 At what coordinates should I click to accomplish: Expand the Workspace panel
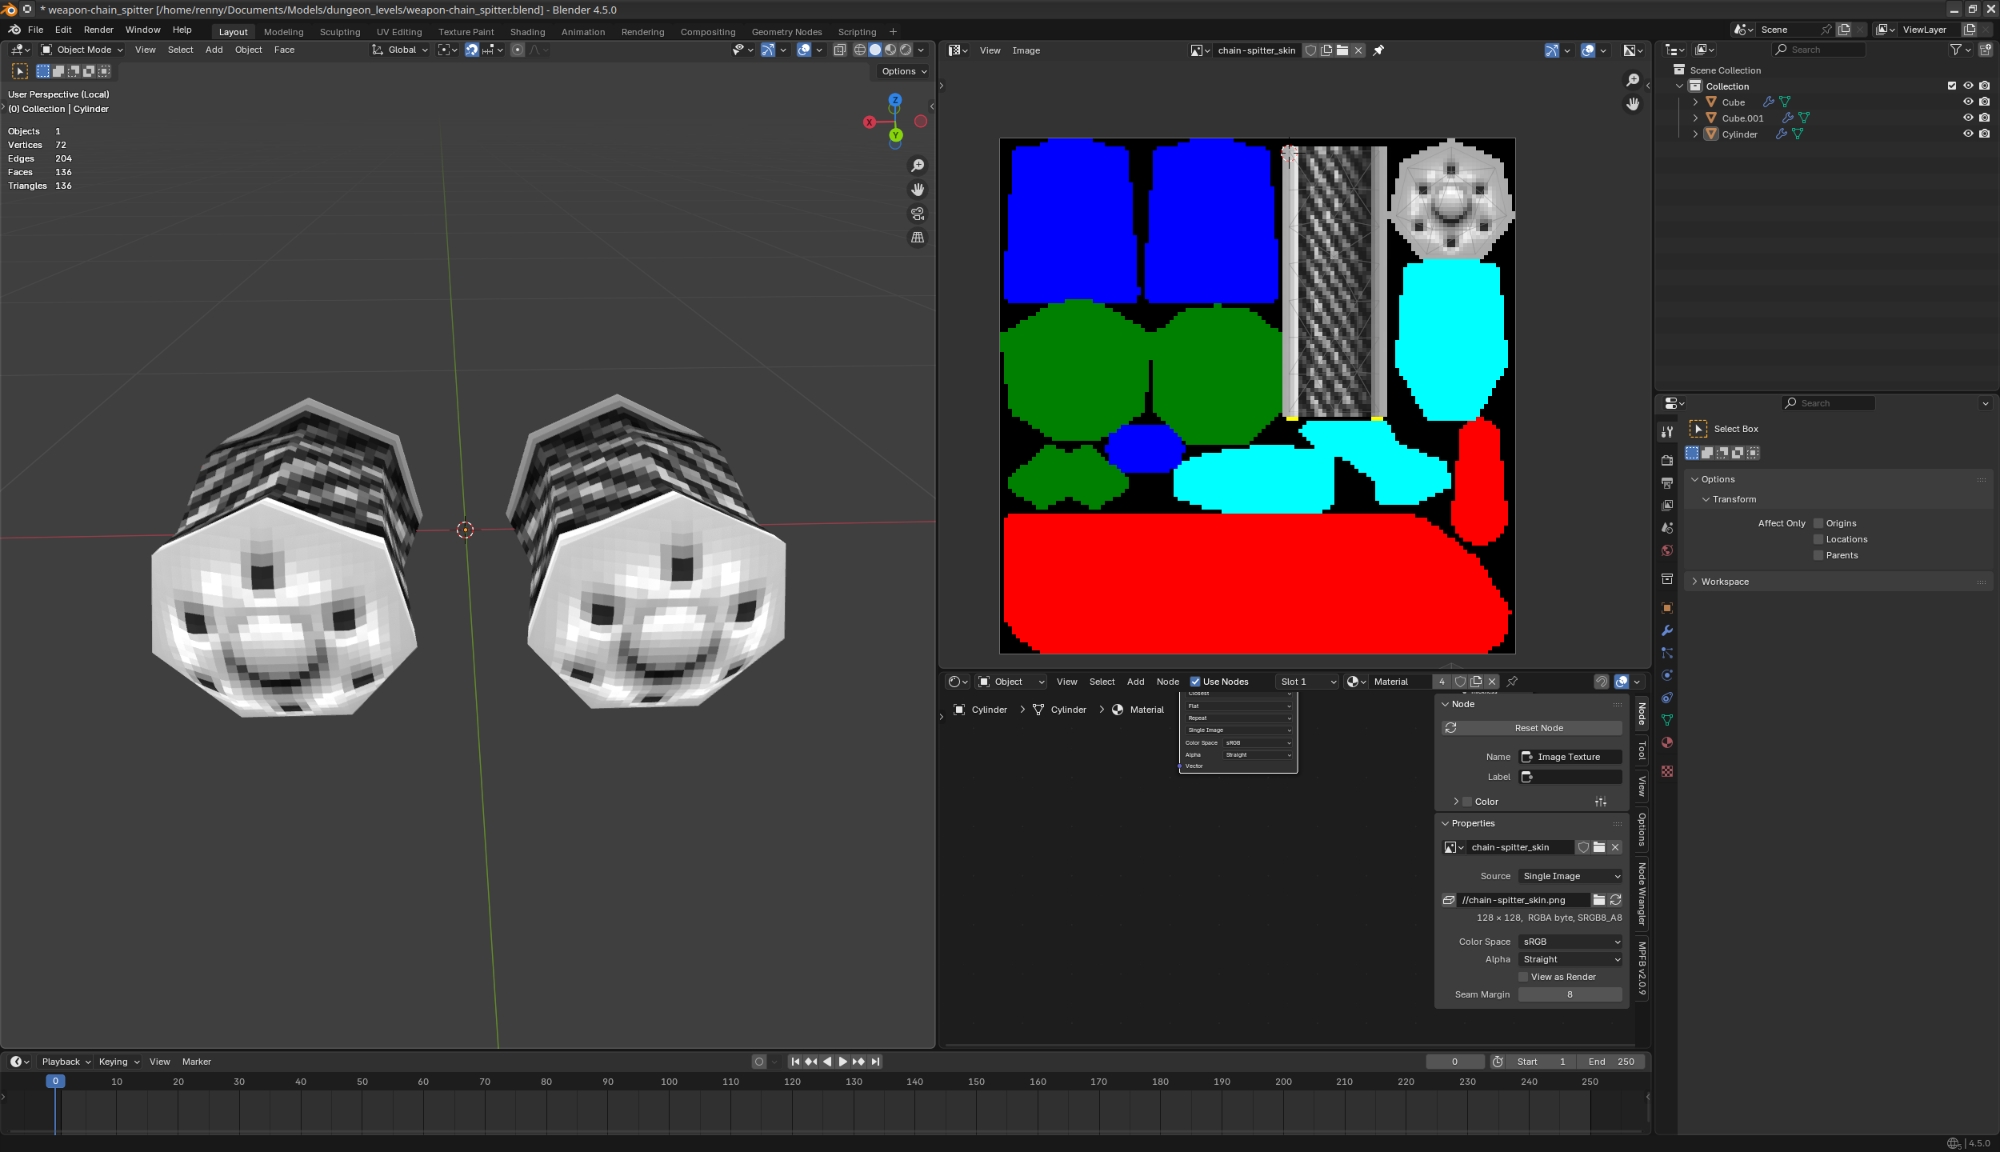click(1725, 582)
